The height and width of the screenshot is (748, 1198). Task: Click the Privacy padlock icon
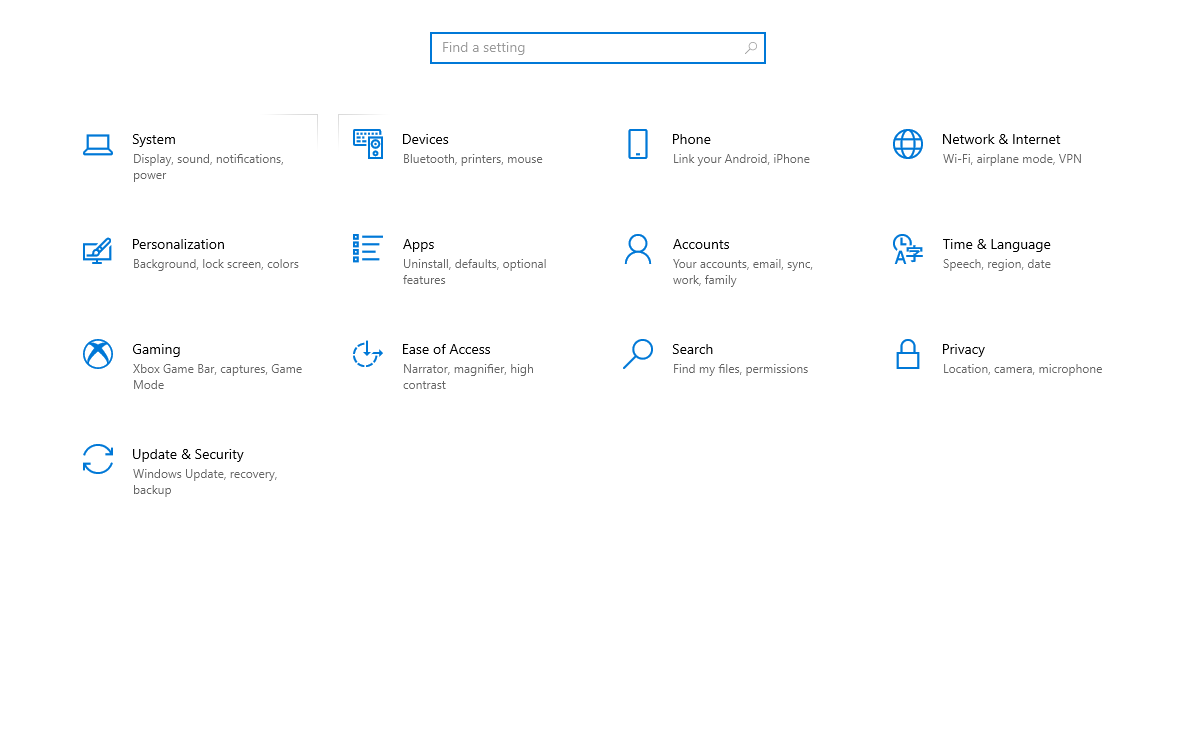[x=908, y=354]
